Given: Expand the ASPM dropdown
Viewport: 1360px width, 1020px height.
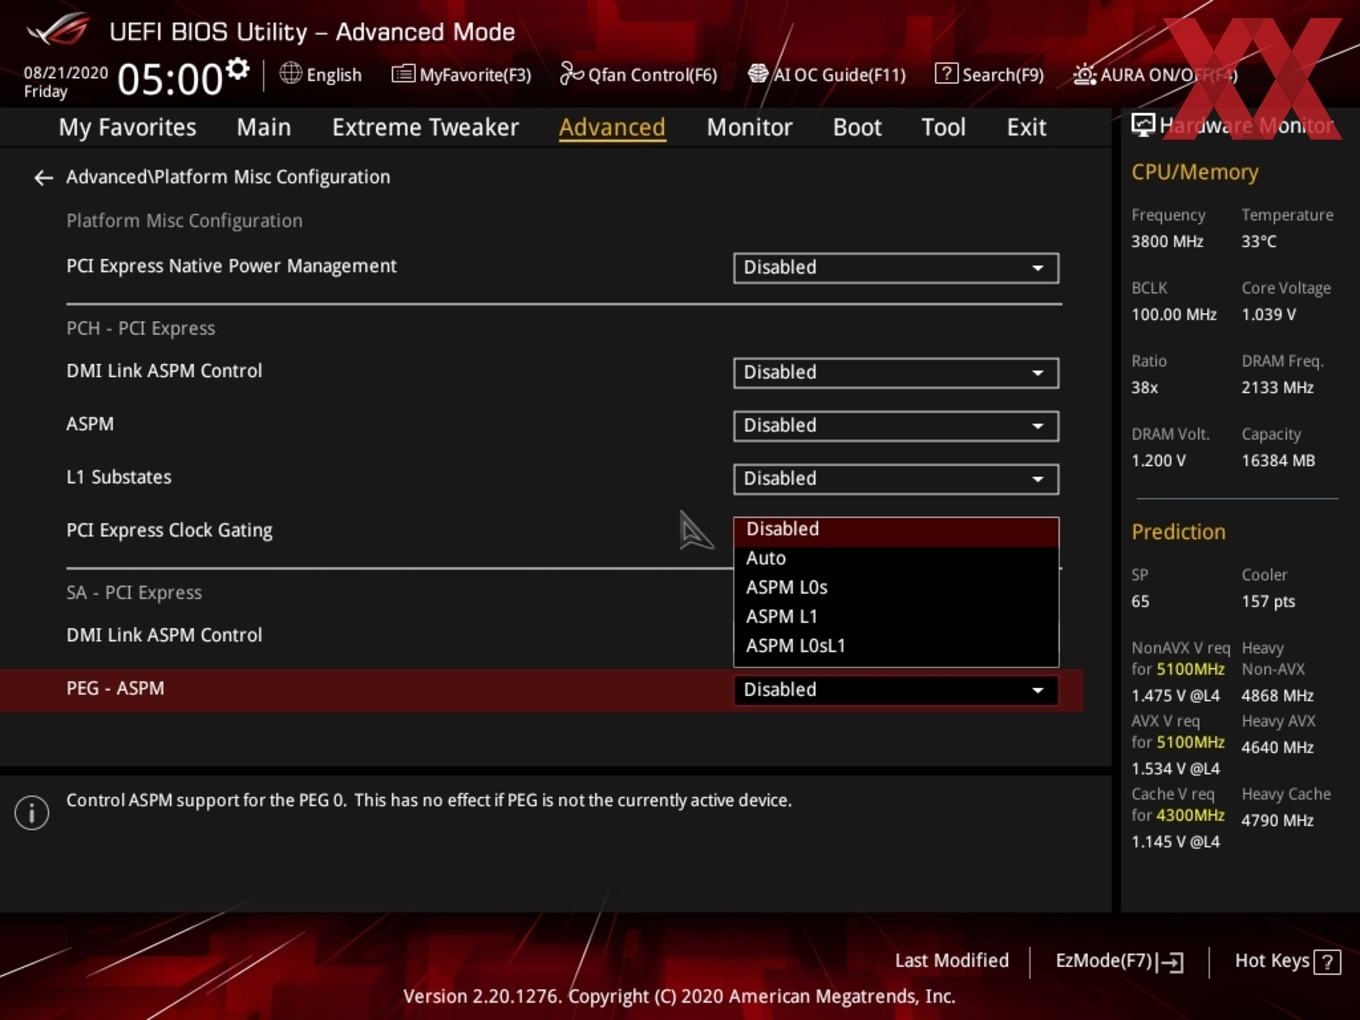Looking at the screenshot, I should click(896, 426).
